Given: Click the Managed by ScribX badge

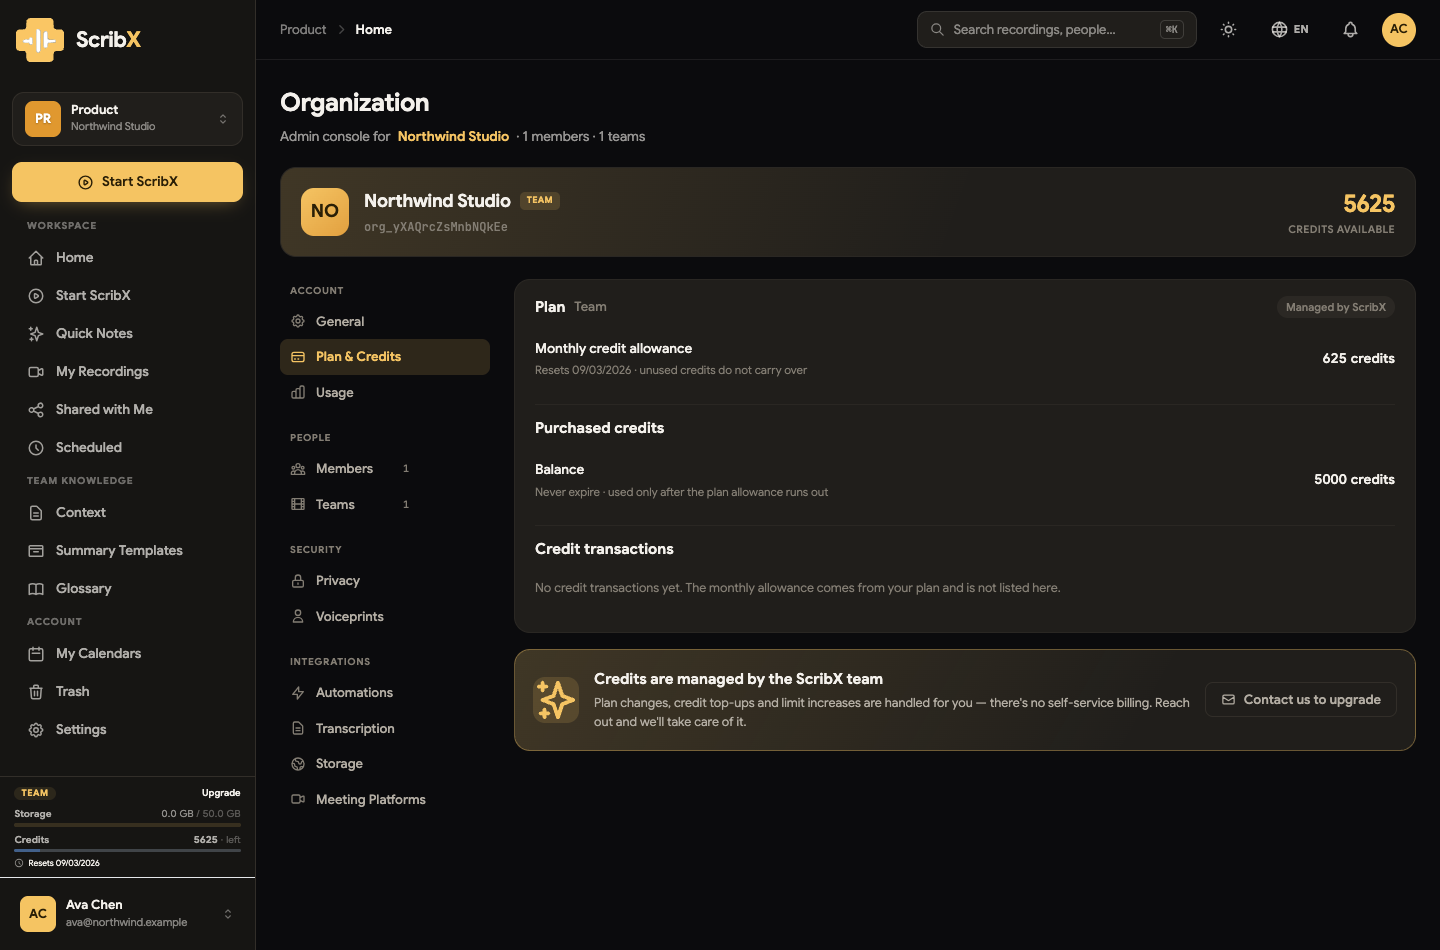Looking at the screenshot, I should (1336, 308).
